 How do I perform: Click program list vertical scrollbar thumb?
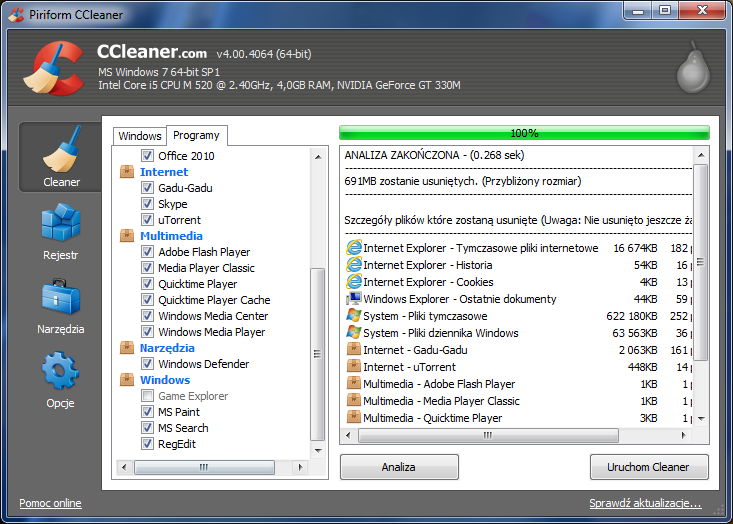[318, 354]
